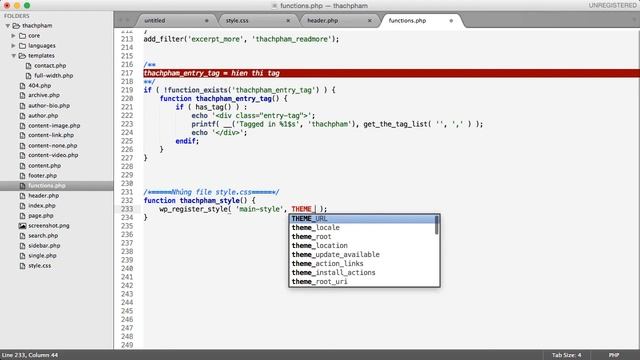This screenshot has height=360, width=640.
Task: Switch to the untitled tab
Action: tap(176, 20)
